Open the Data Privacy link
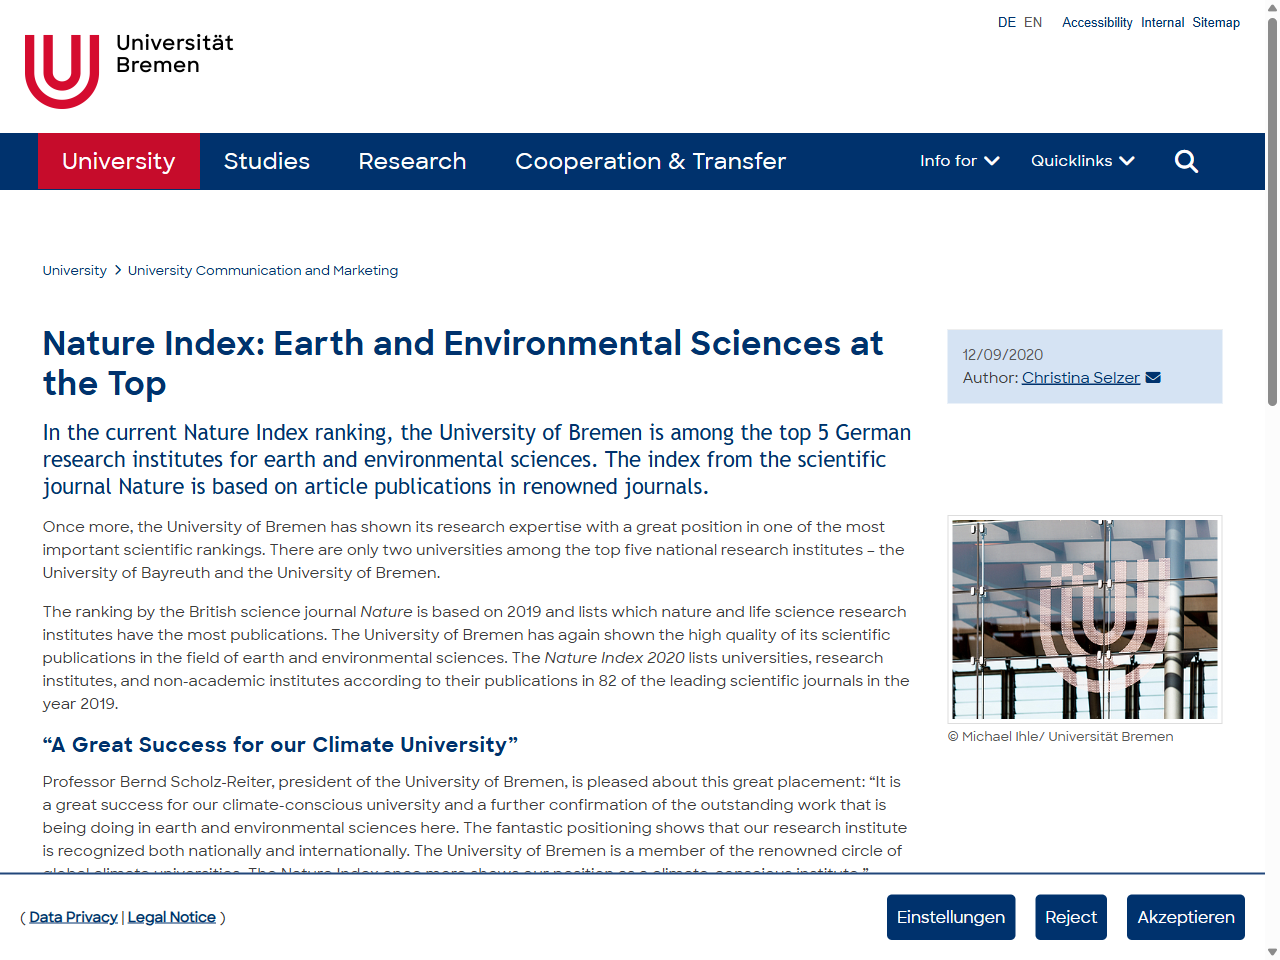 pos(73,917)
